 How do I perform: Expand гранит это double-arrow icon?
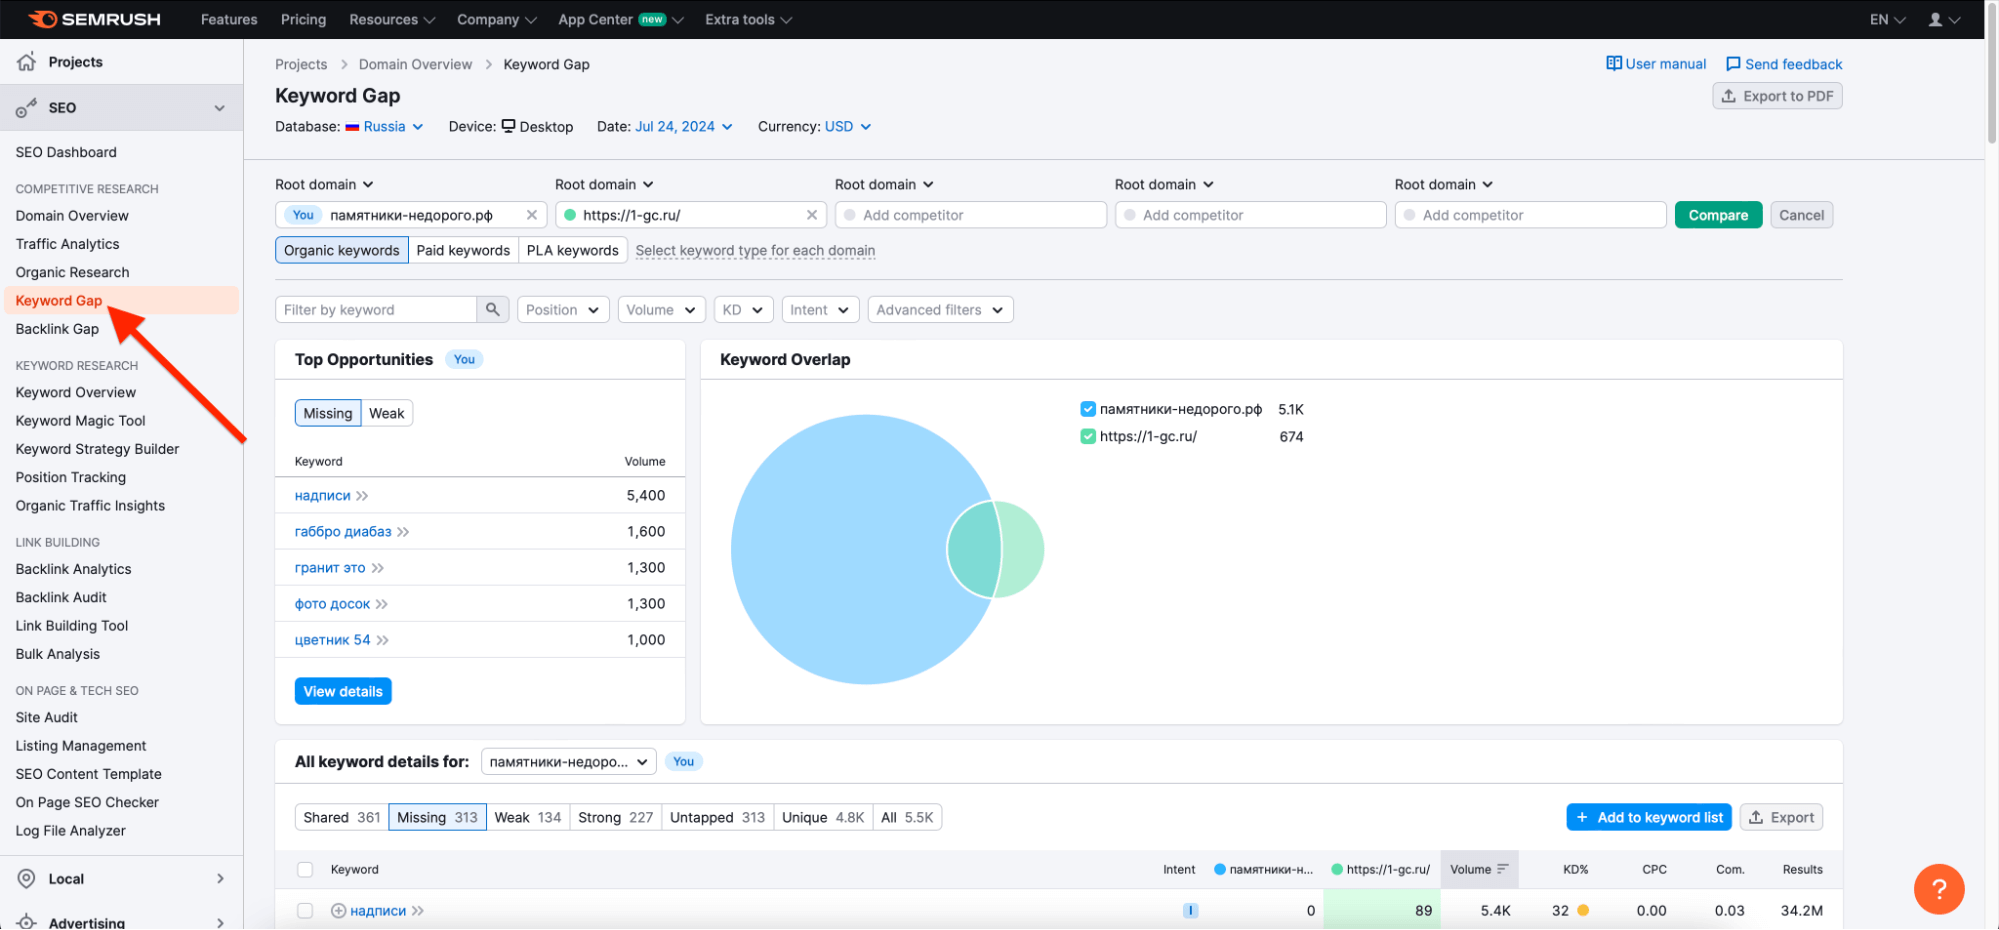click(x=377, y=568)
